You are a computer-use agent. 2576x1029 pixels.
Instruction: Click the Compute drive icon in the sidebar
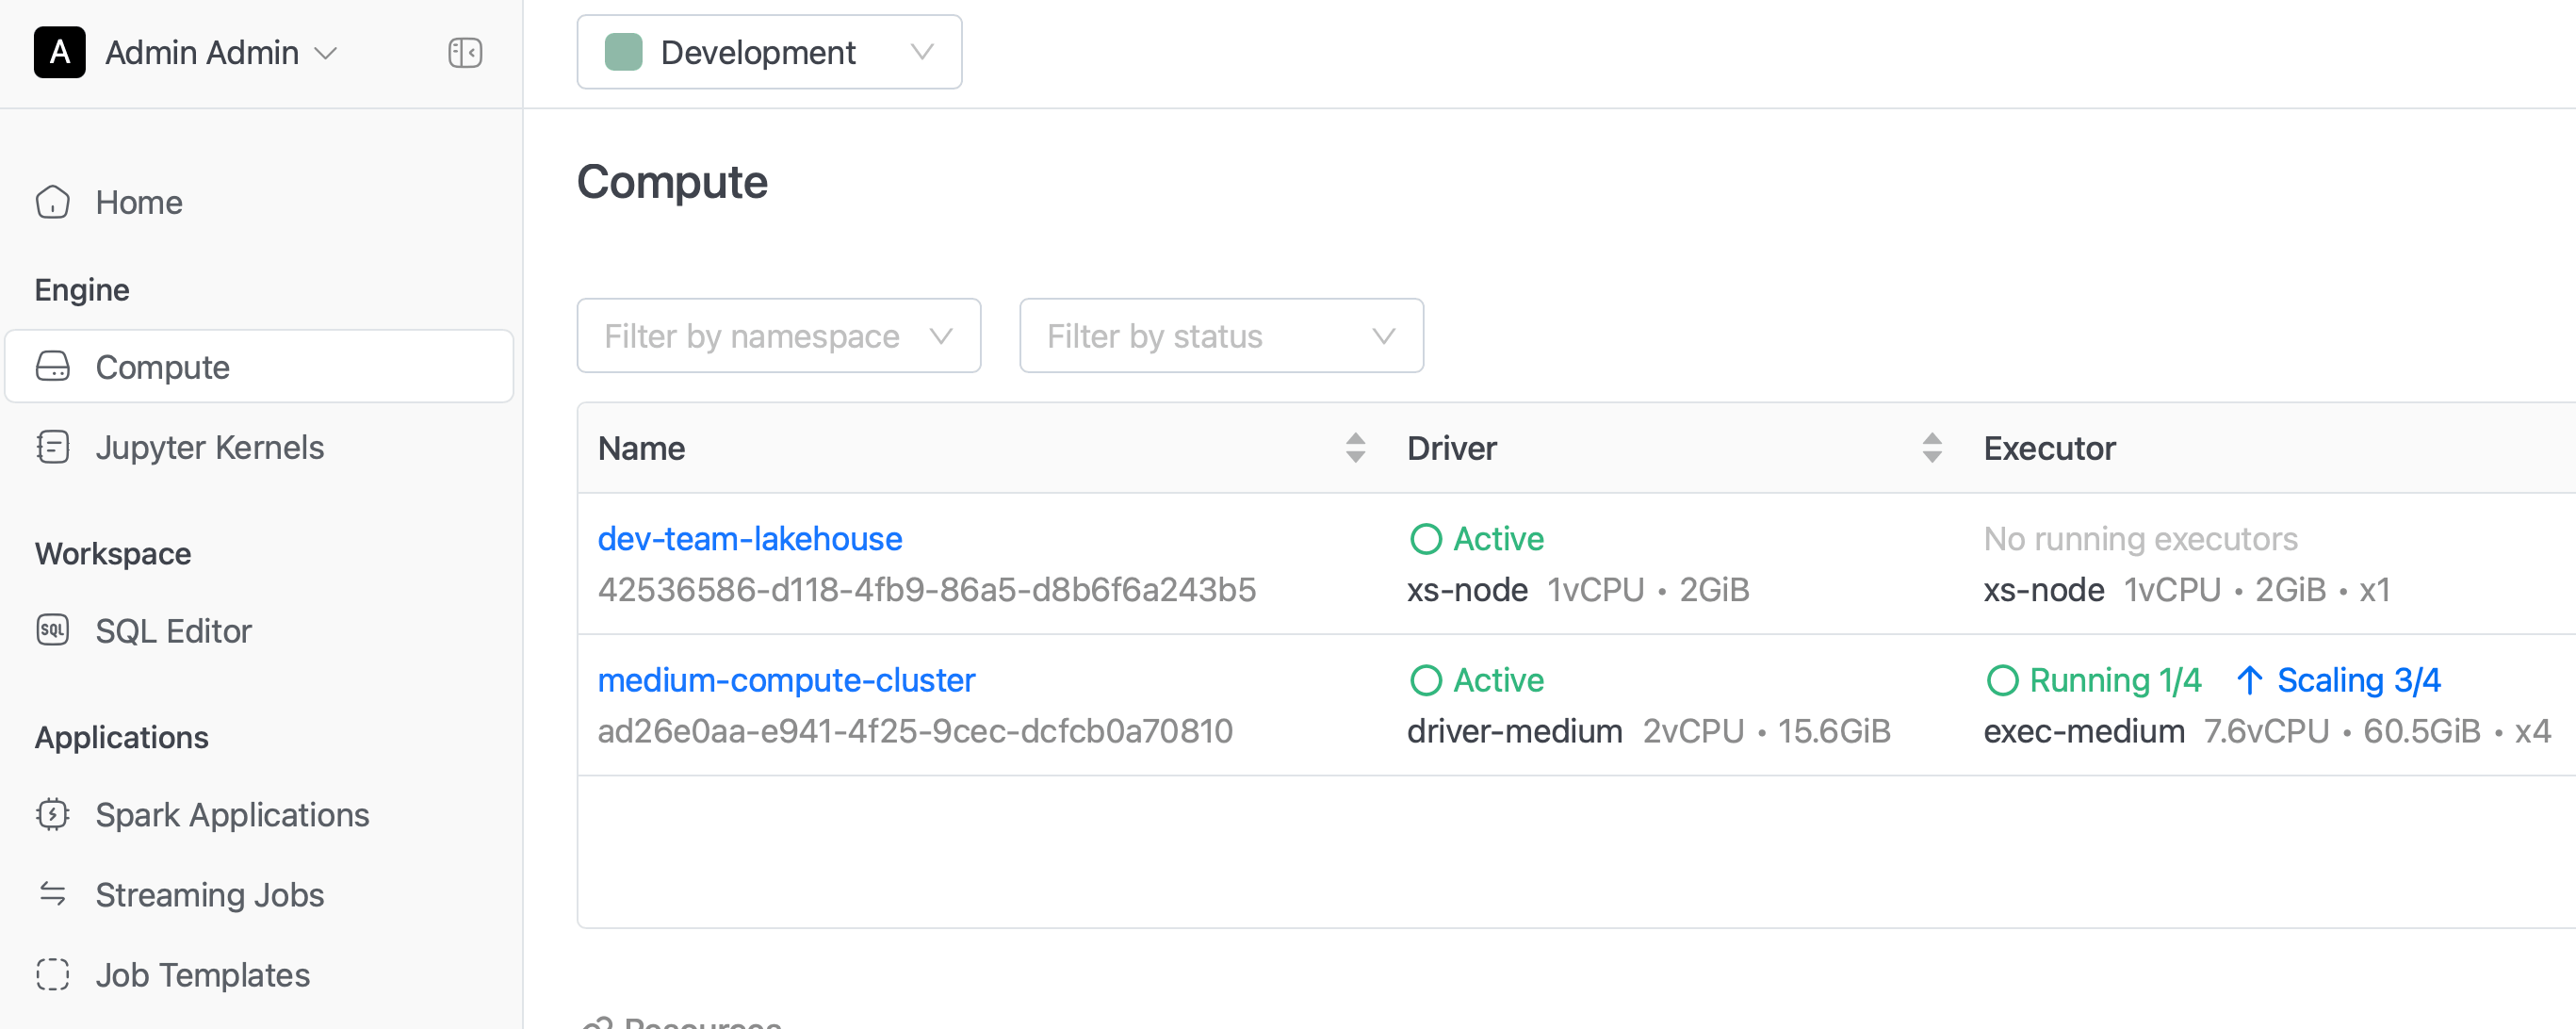53,367
